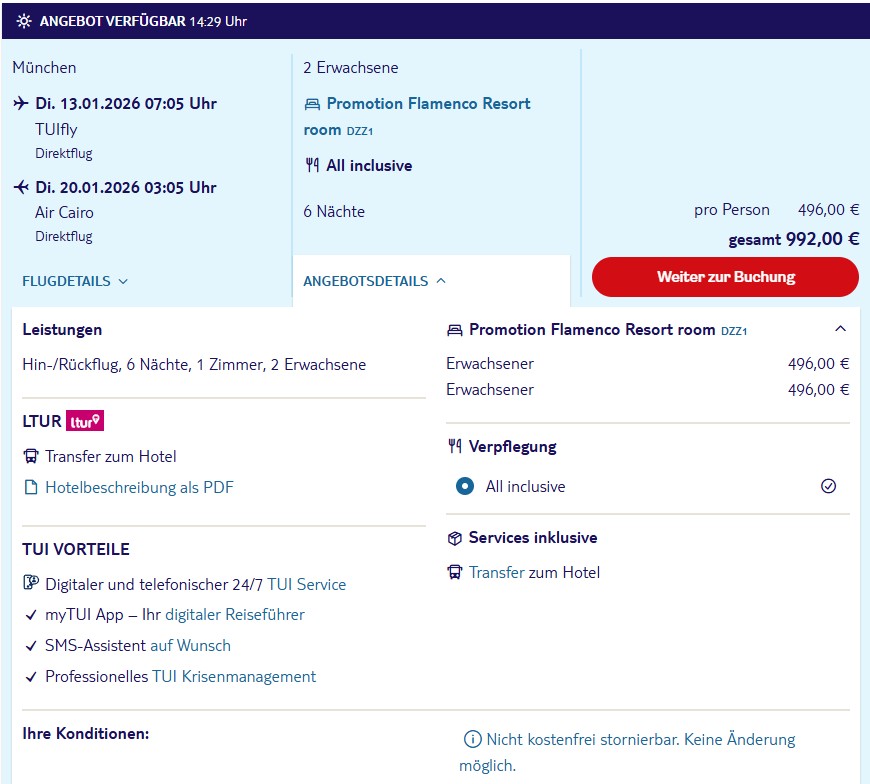Click the package icon next to Services inklusive
Image resolution: width=870 pixels, height=784 pixels.
coord(454,538)
